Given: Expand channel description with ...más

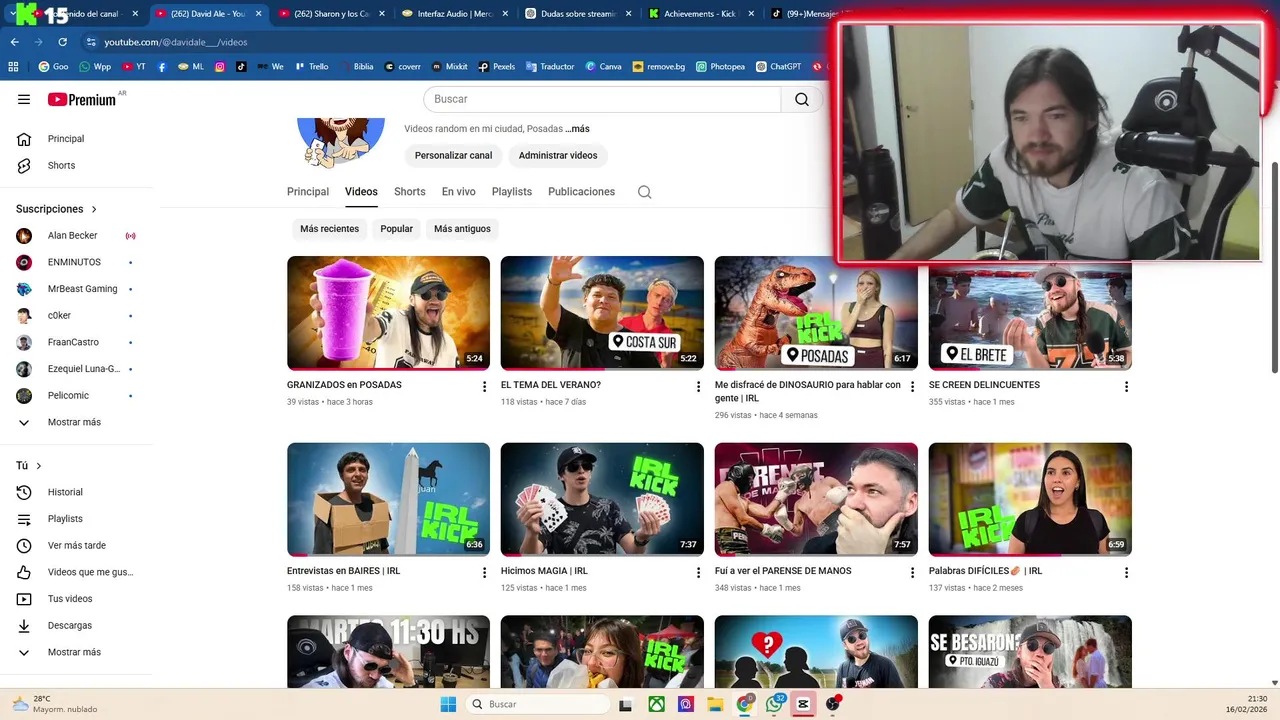Looking at the screenshot, I should 577,129.
